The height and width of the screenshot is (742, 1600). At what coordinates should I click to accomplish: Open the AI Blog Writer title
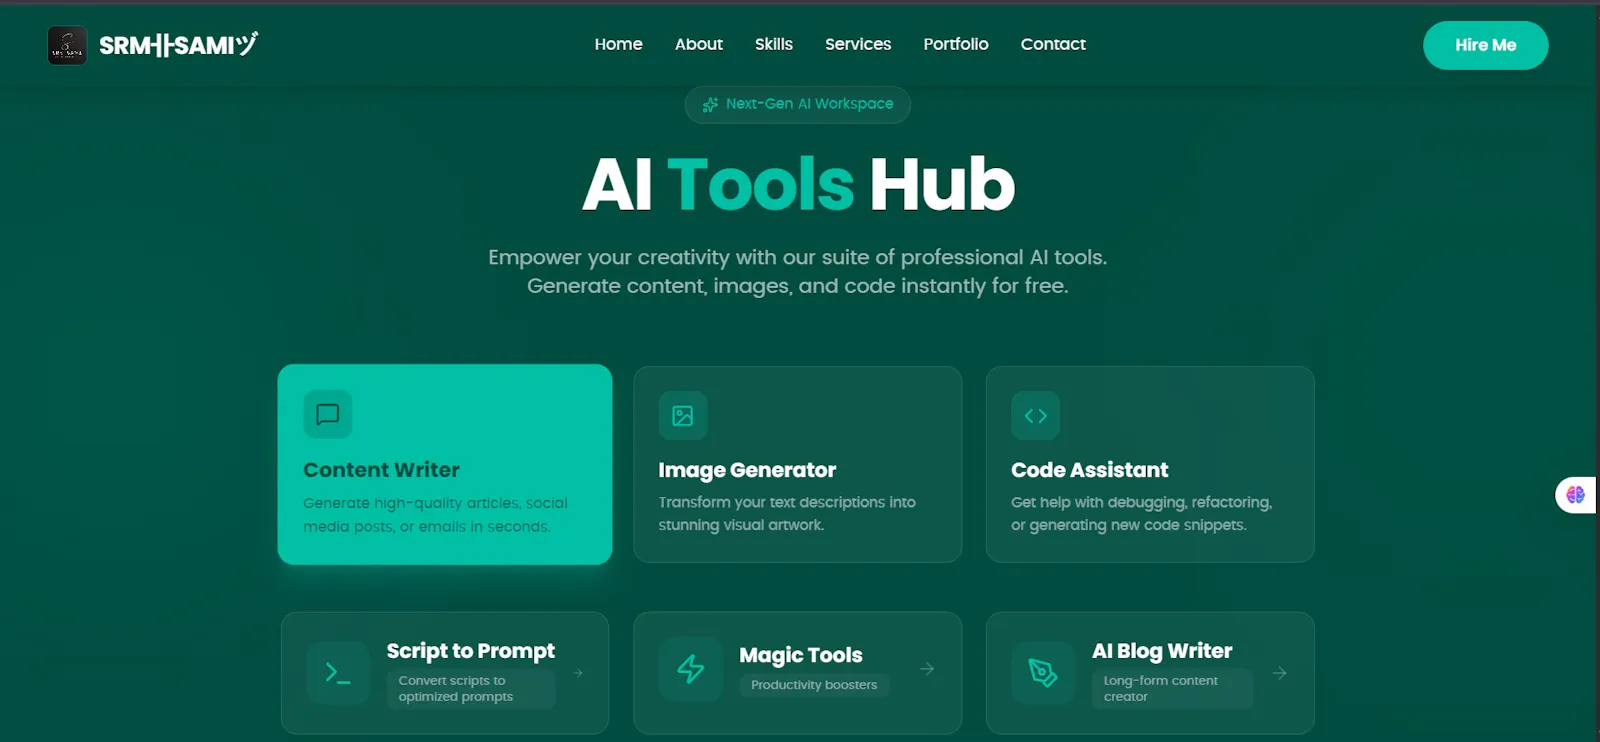1161,651
